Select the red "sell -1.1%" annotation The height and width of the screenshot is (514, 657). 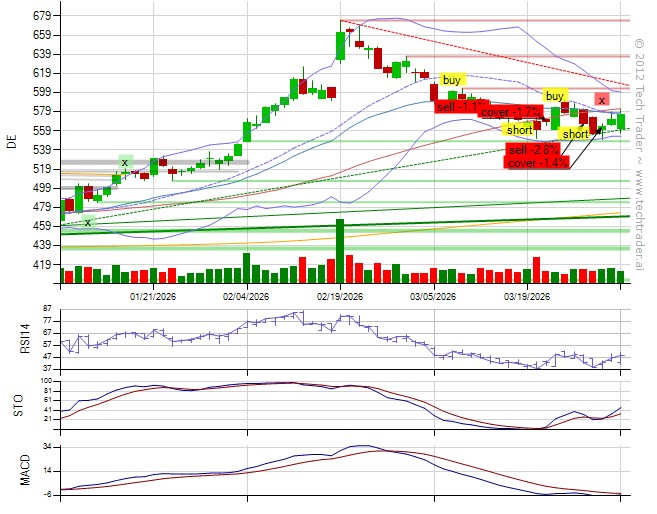click(x=459, y=107)
